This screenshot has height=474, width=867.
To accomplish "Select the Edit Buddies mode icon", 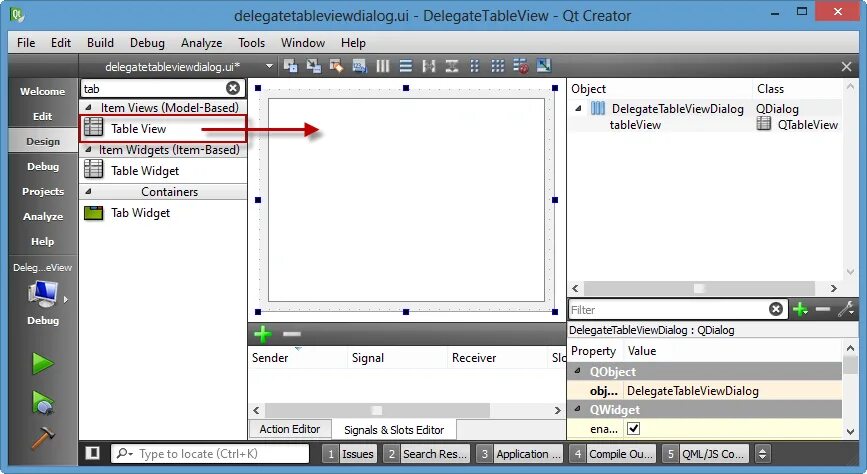I will click(x=336, y=66).
